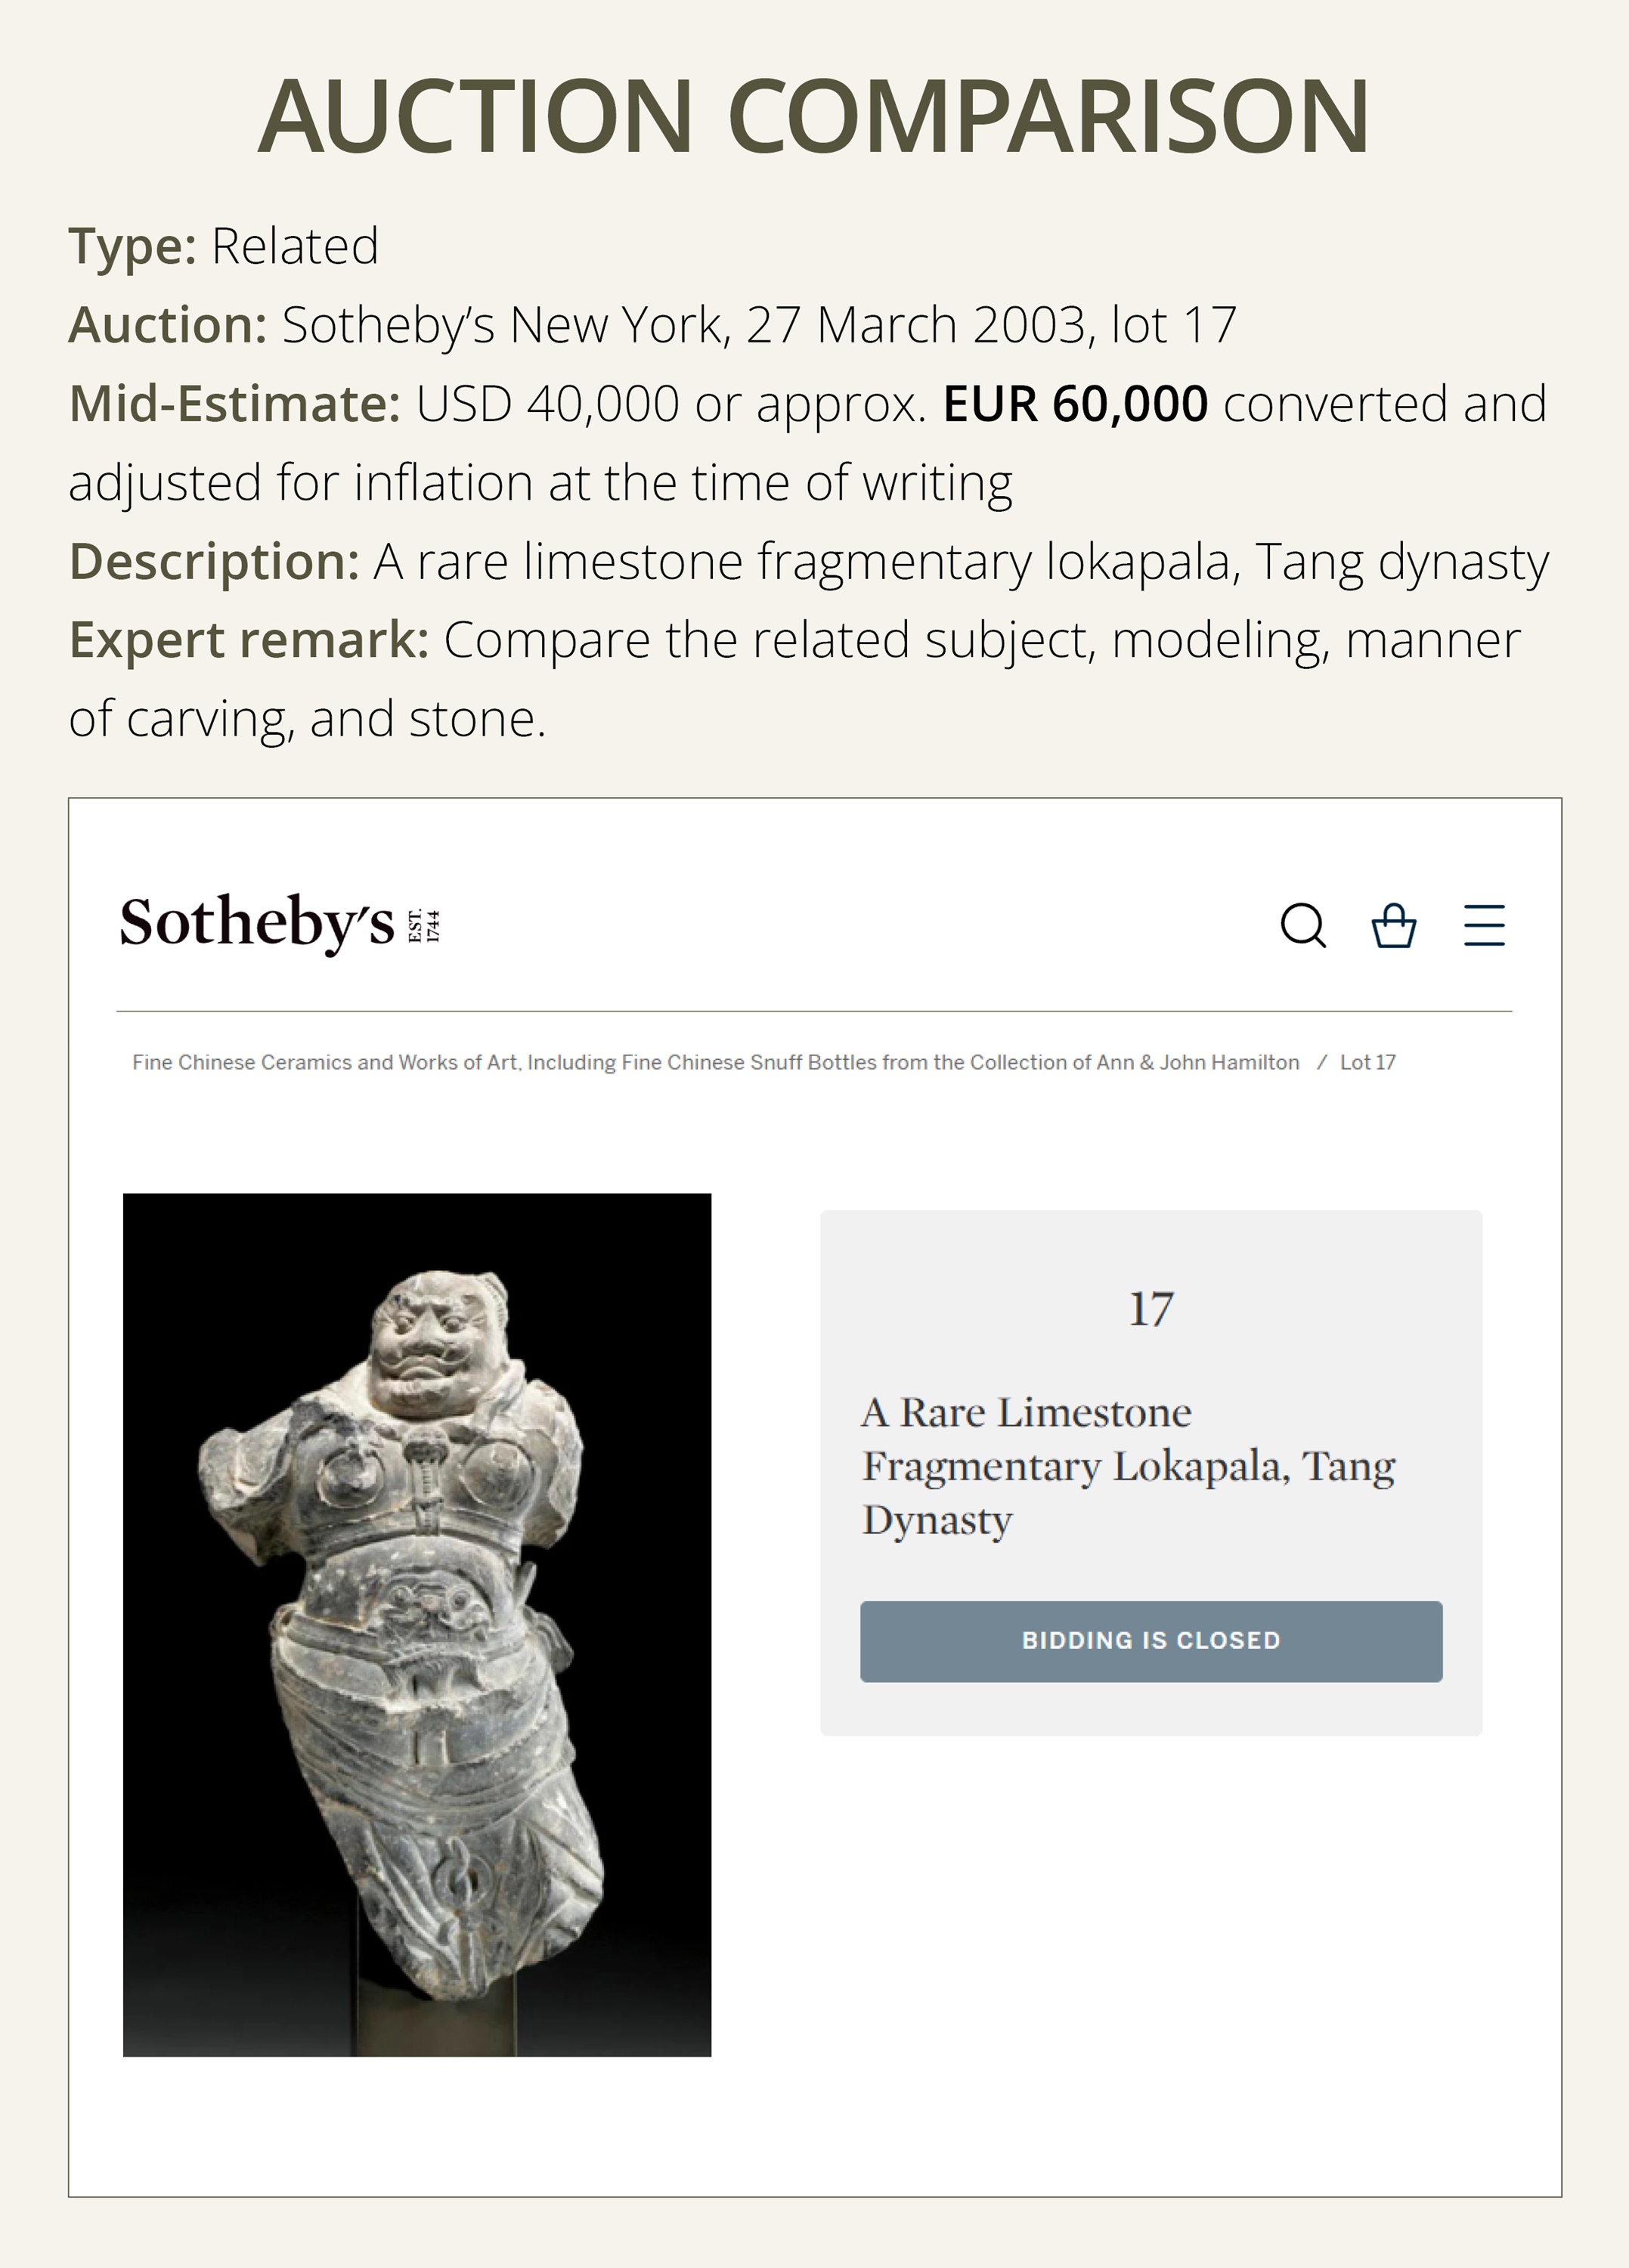The height and width of the screenshot is (2268, 1629).
Task: Click the Auction Comparison heading
Action: pos(814,116)
